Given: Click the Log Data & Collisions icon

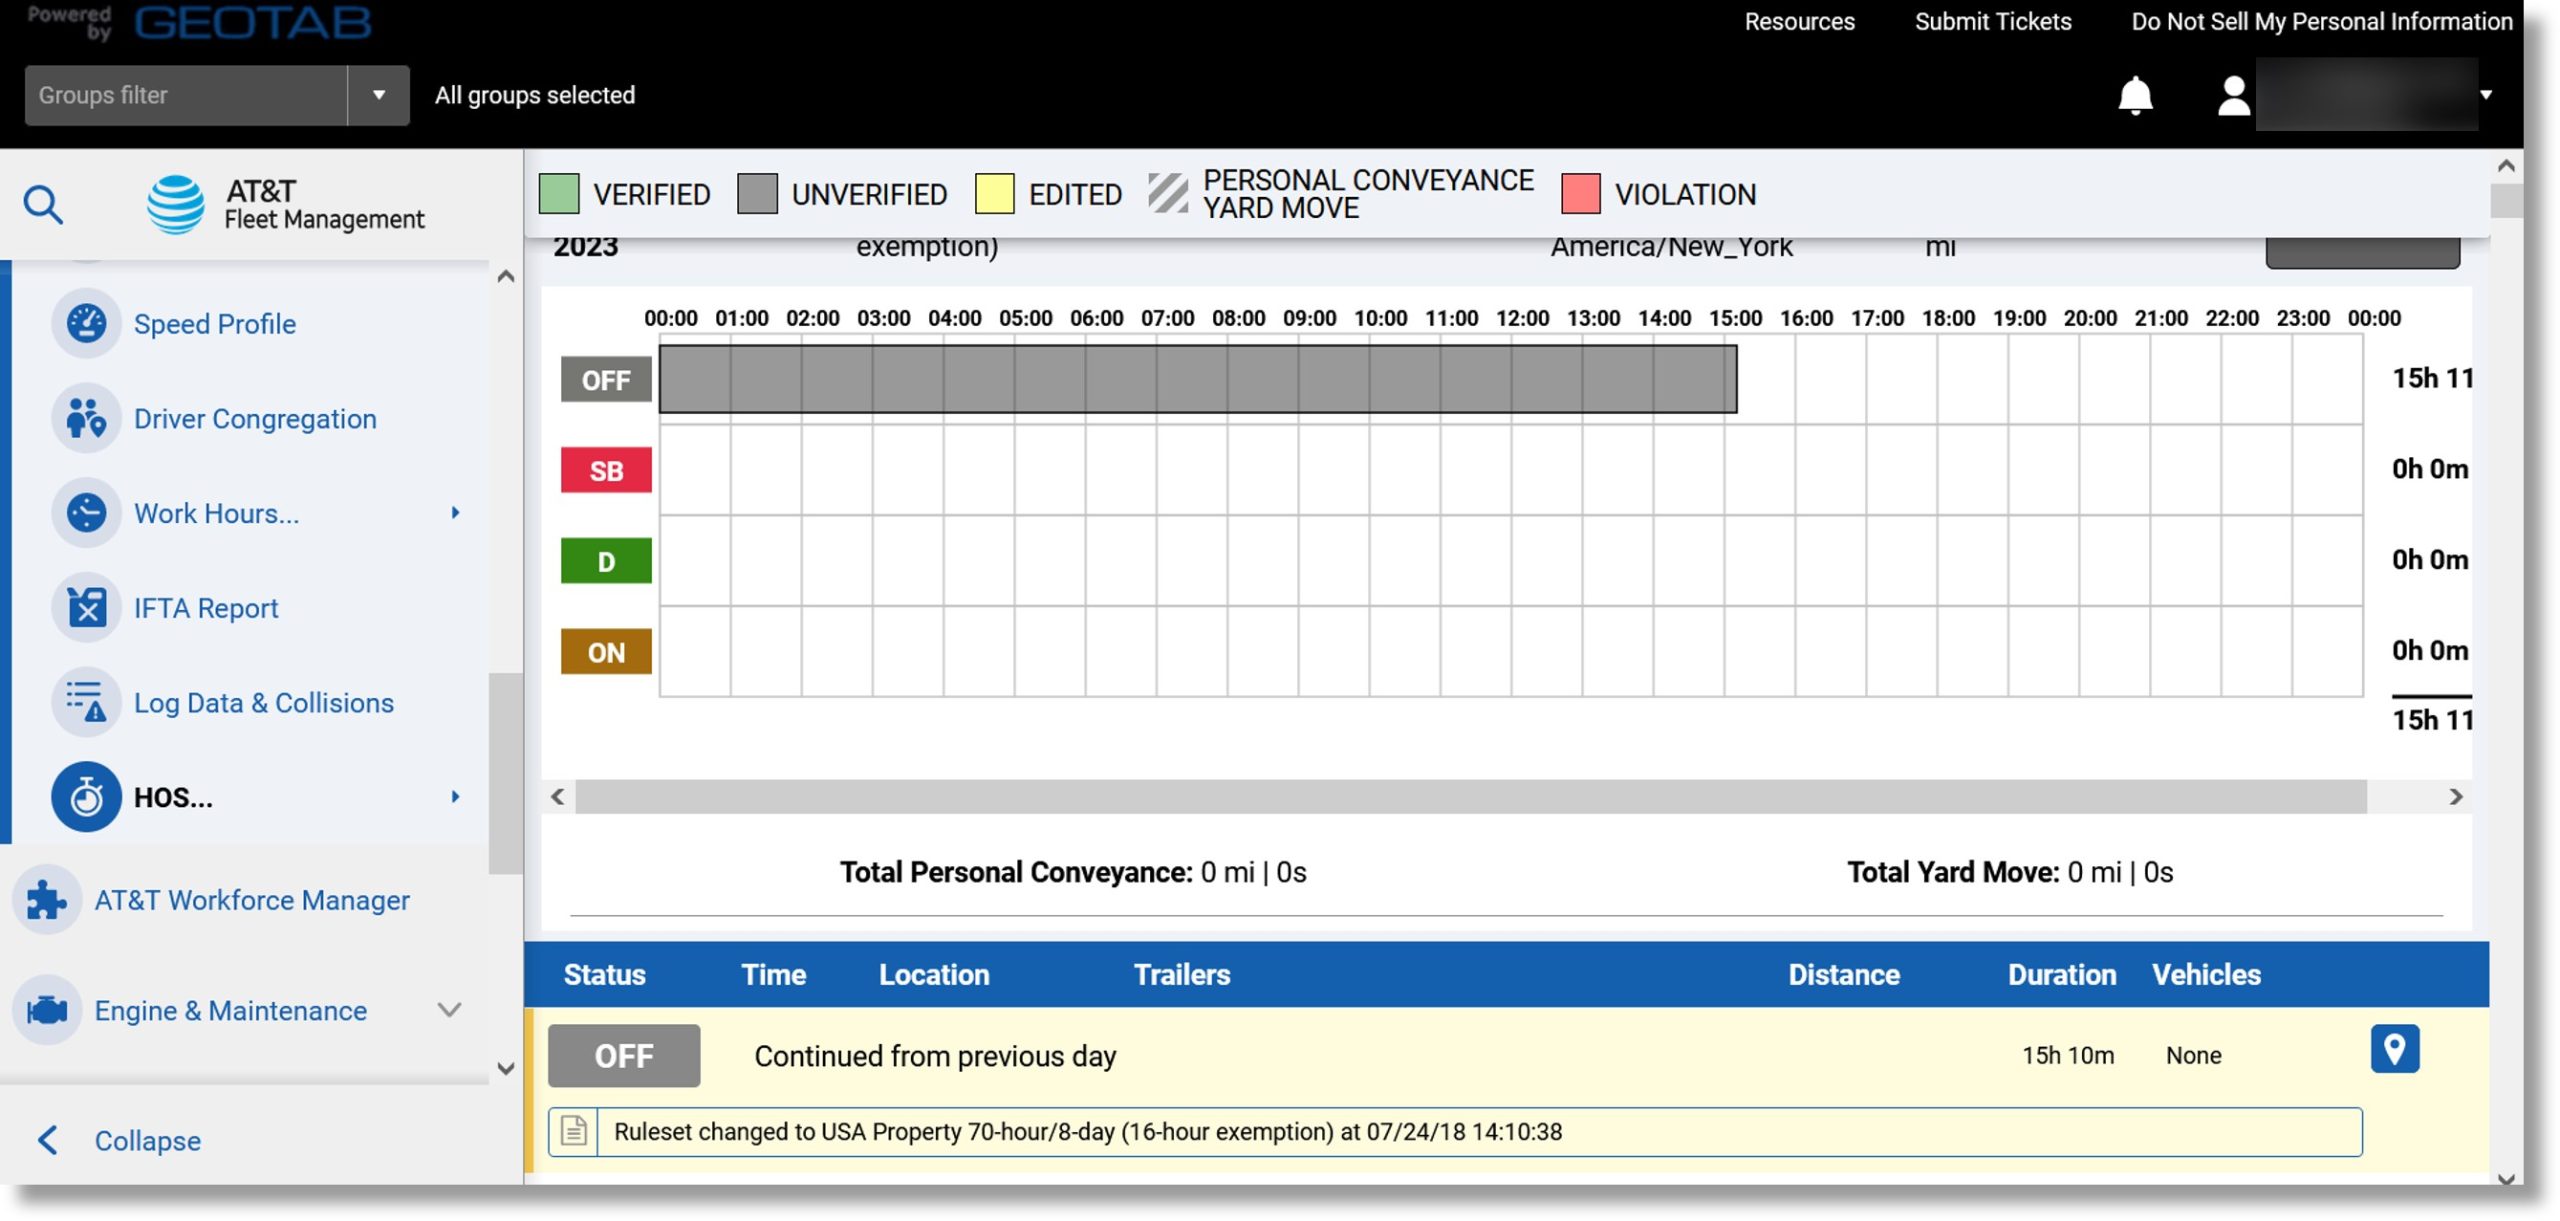Looking at the screenshot, I should point(86,702).
